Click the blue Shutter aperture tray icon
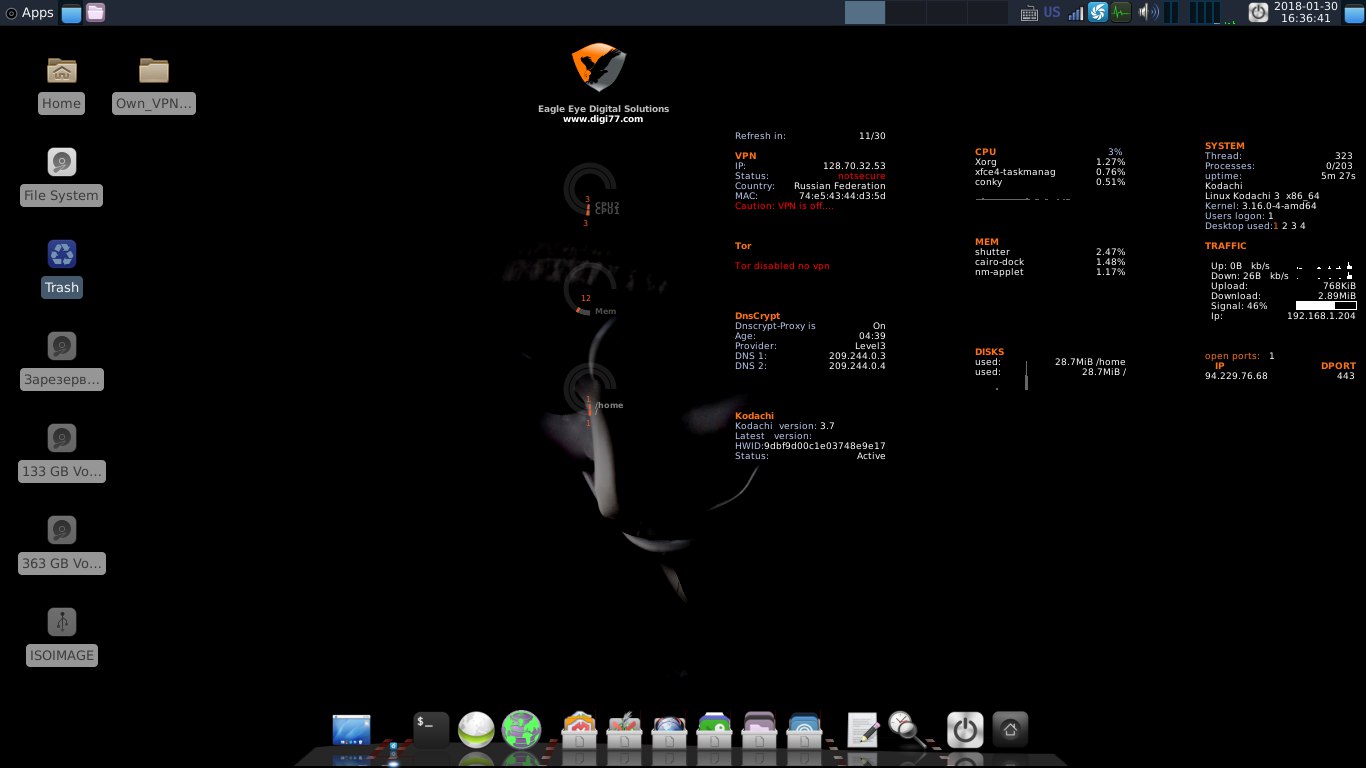1366x768 pixels. tap(1098, 13)
